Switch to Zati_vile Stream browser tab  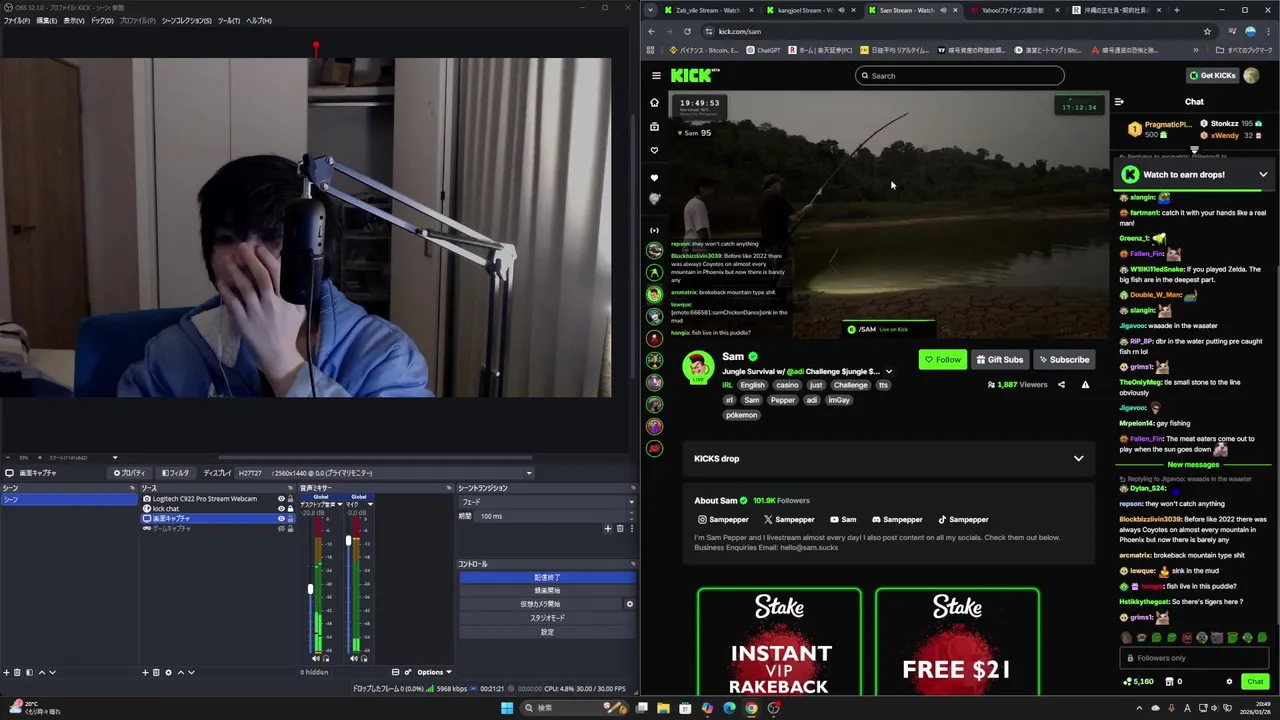point(708,10)
